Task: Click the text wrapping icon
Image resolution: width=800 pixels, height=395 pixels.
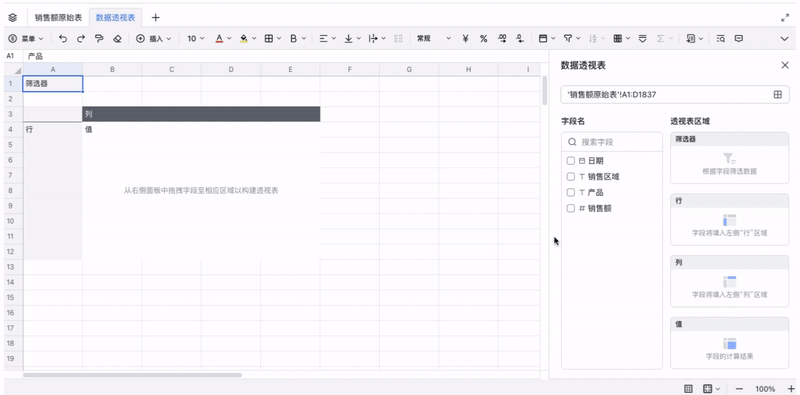Action: (373, 38)
